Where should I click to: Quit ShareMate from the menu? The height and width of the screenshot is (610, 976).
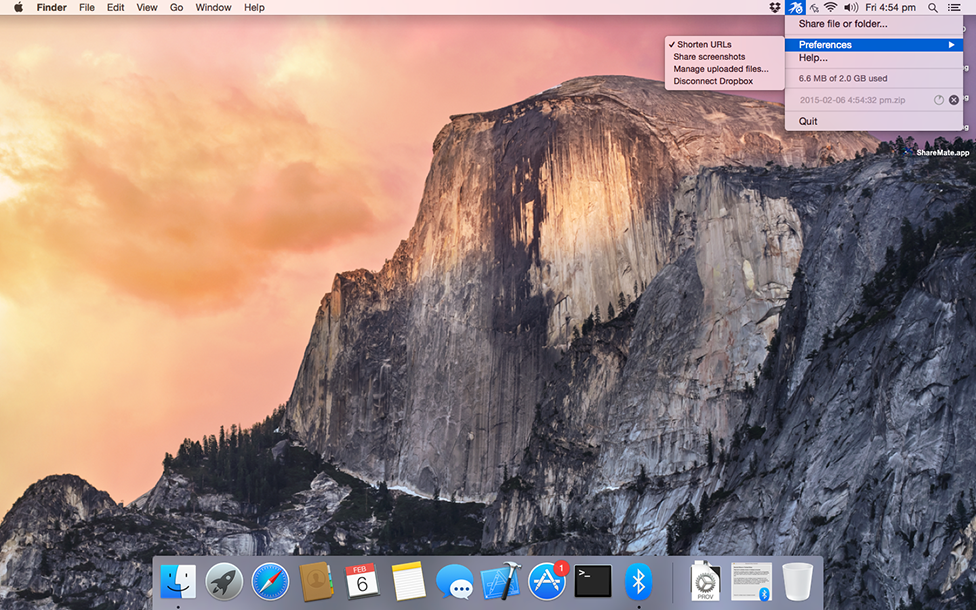873,121
